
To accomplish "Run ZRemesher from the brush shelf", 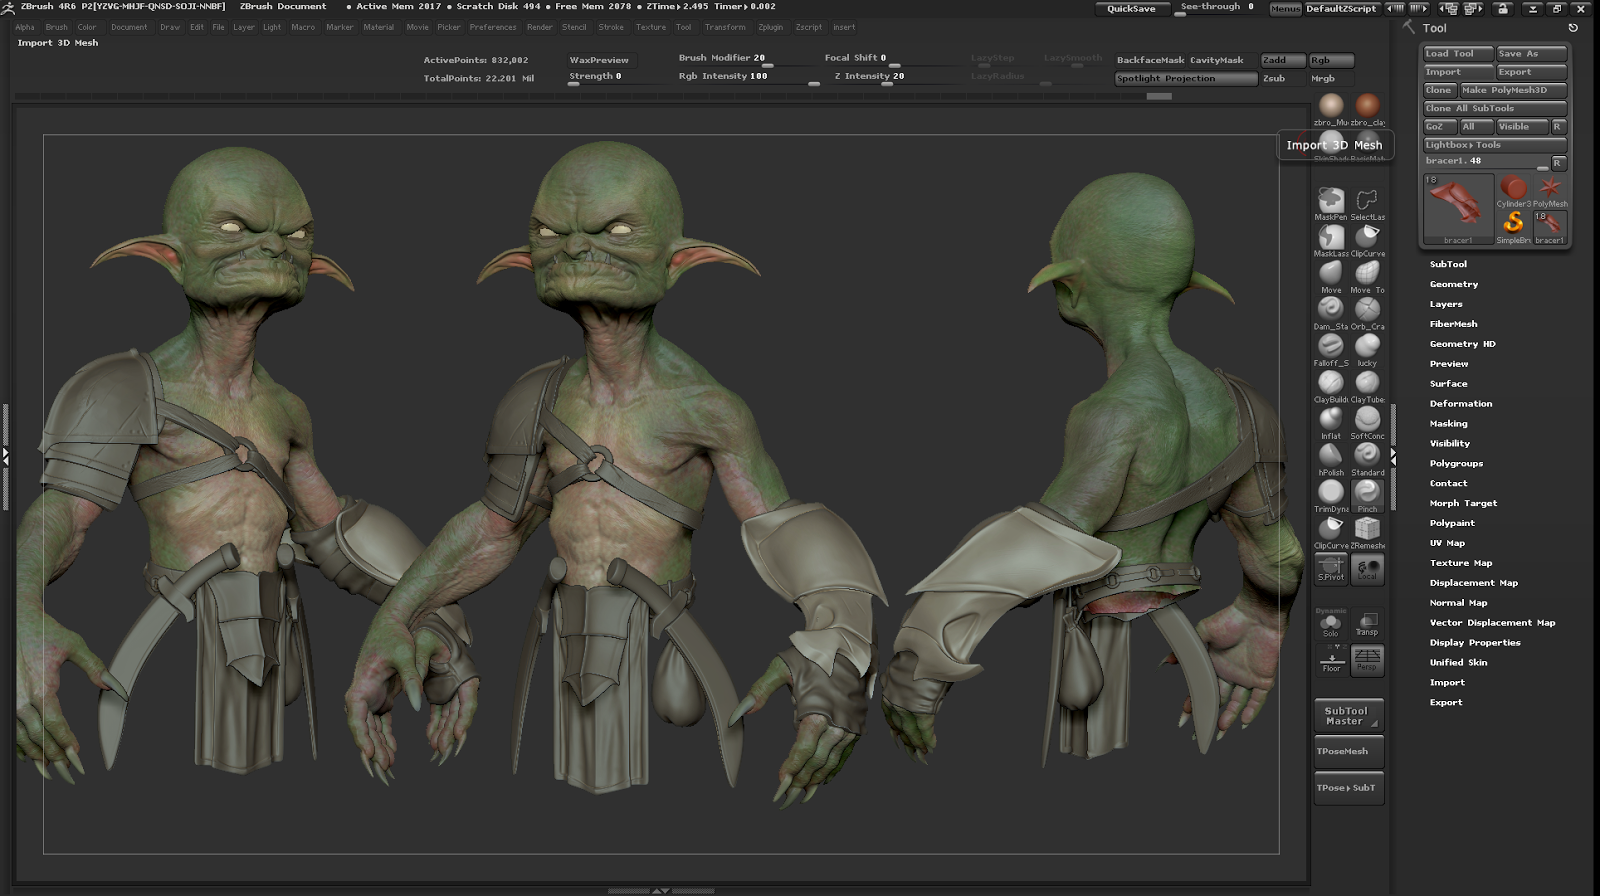I will [1367, 531].
